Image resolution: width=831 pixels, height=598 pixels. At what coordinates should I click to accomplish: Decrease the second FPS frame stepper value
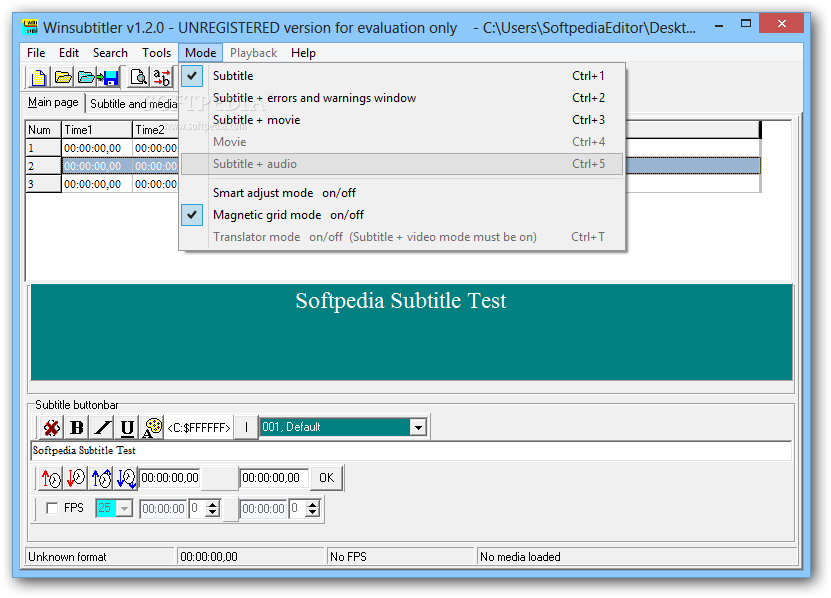click(313, 513)
